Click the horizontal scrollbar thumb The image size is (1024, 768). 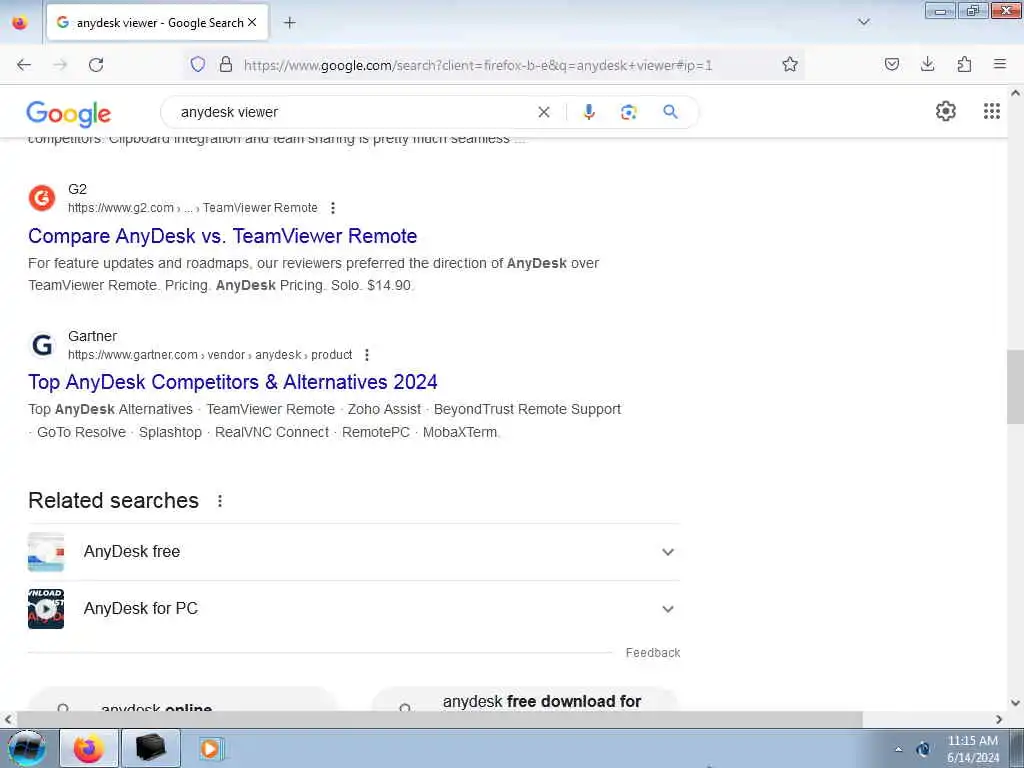[440, 719]
